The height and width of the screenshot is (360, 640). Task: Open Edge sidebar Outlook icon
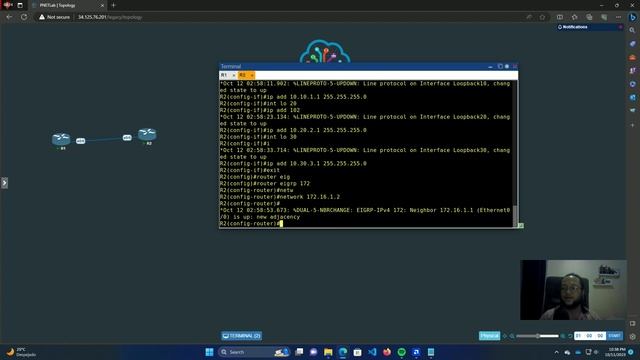click(x=633, y=98)
